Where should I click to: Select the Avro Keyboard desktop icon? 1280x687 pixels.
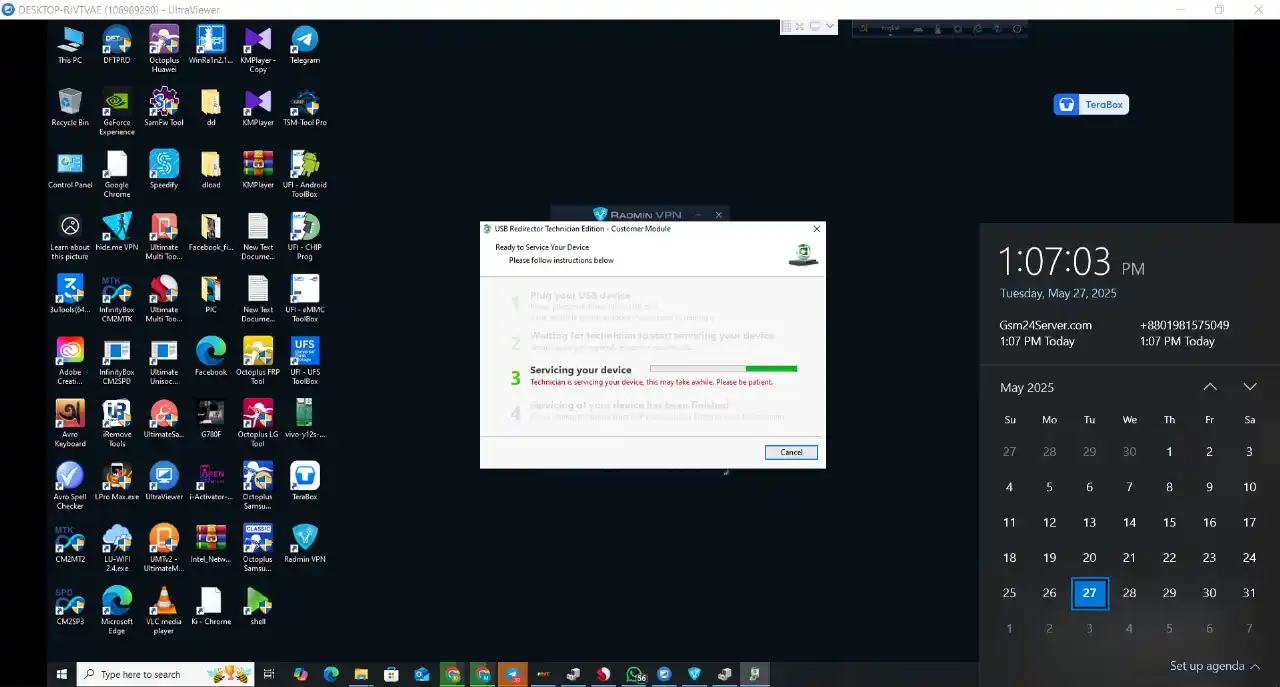coord(70,424)
